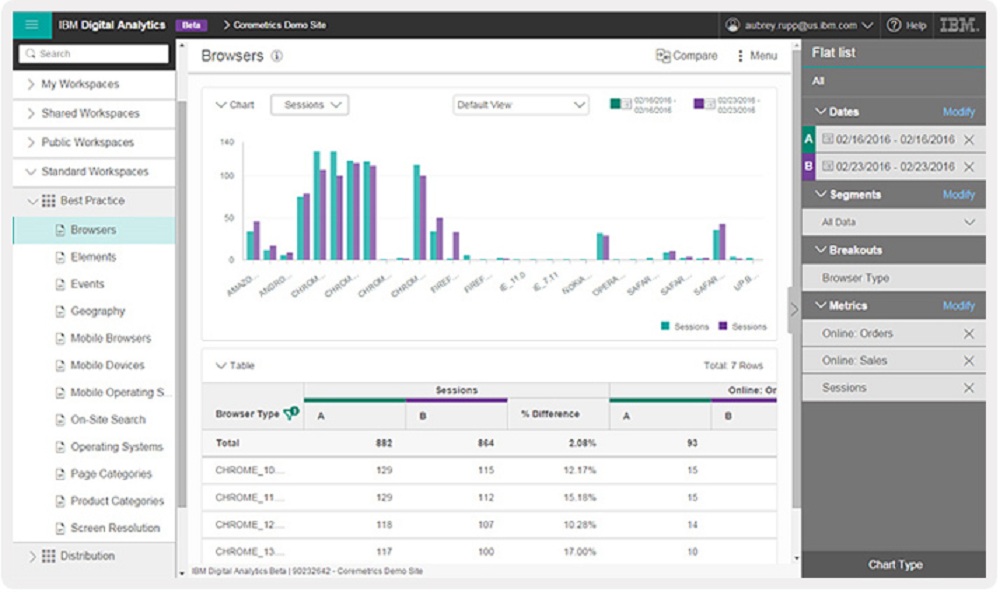Remove date range A 02/16/2016

[x=969, y=140]
